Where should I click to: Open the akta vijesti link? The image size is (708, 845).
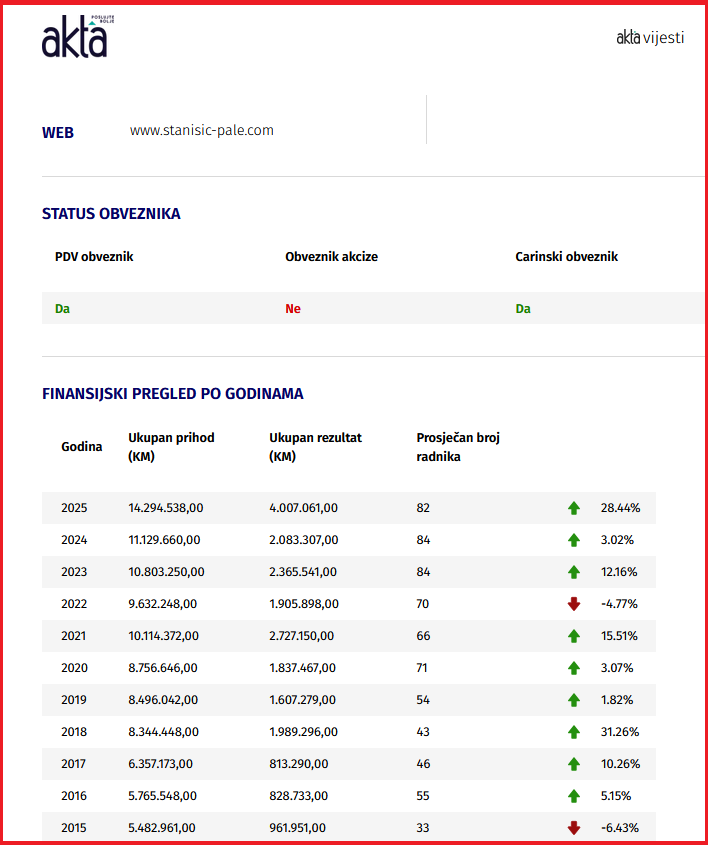coord(650,38)
